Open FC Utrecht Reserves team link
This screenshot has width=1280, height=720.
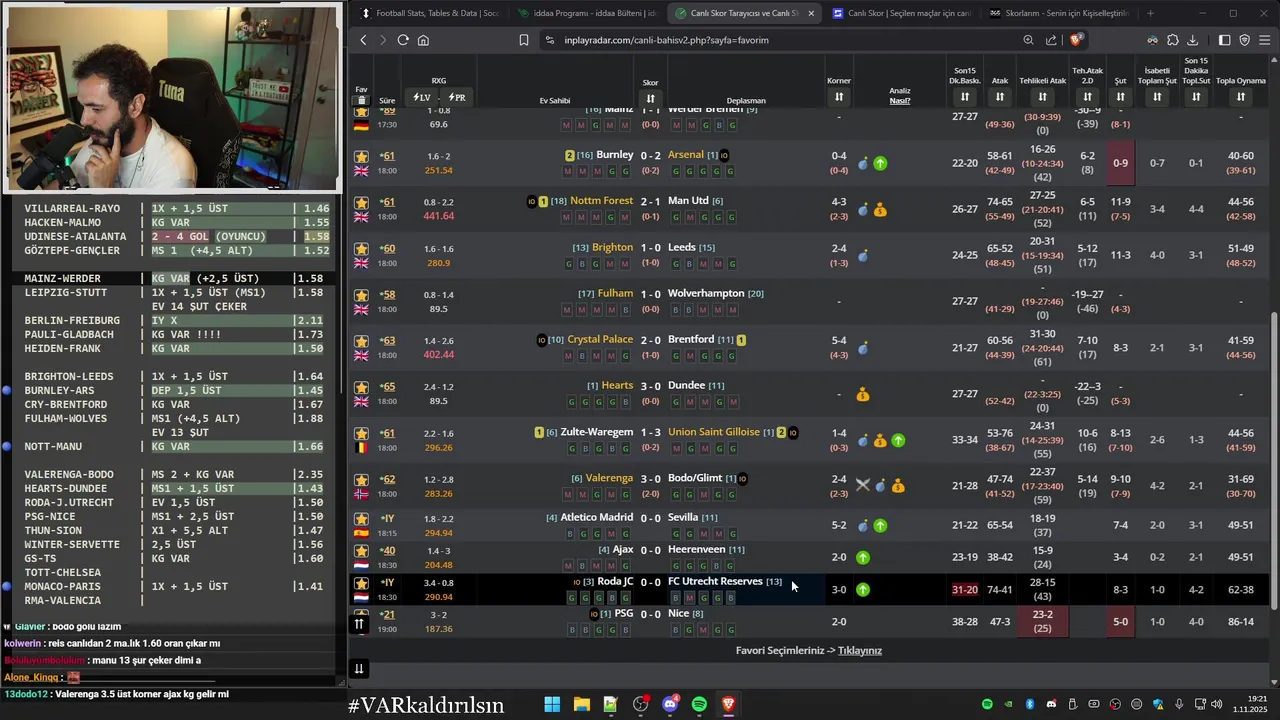tap(715, 582)
